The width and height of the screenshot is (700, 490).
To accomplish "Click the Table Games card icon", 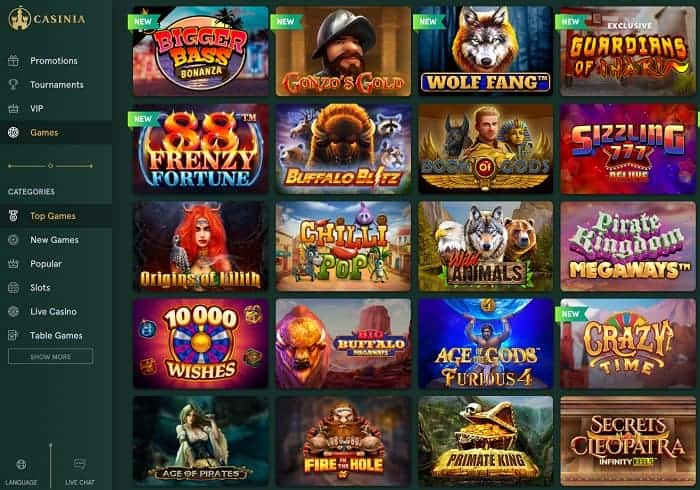I will pos(13,335).
